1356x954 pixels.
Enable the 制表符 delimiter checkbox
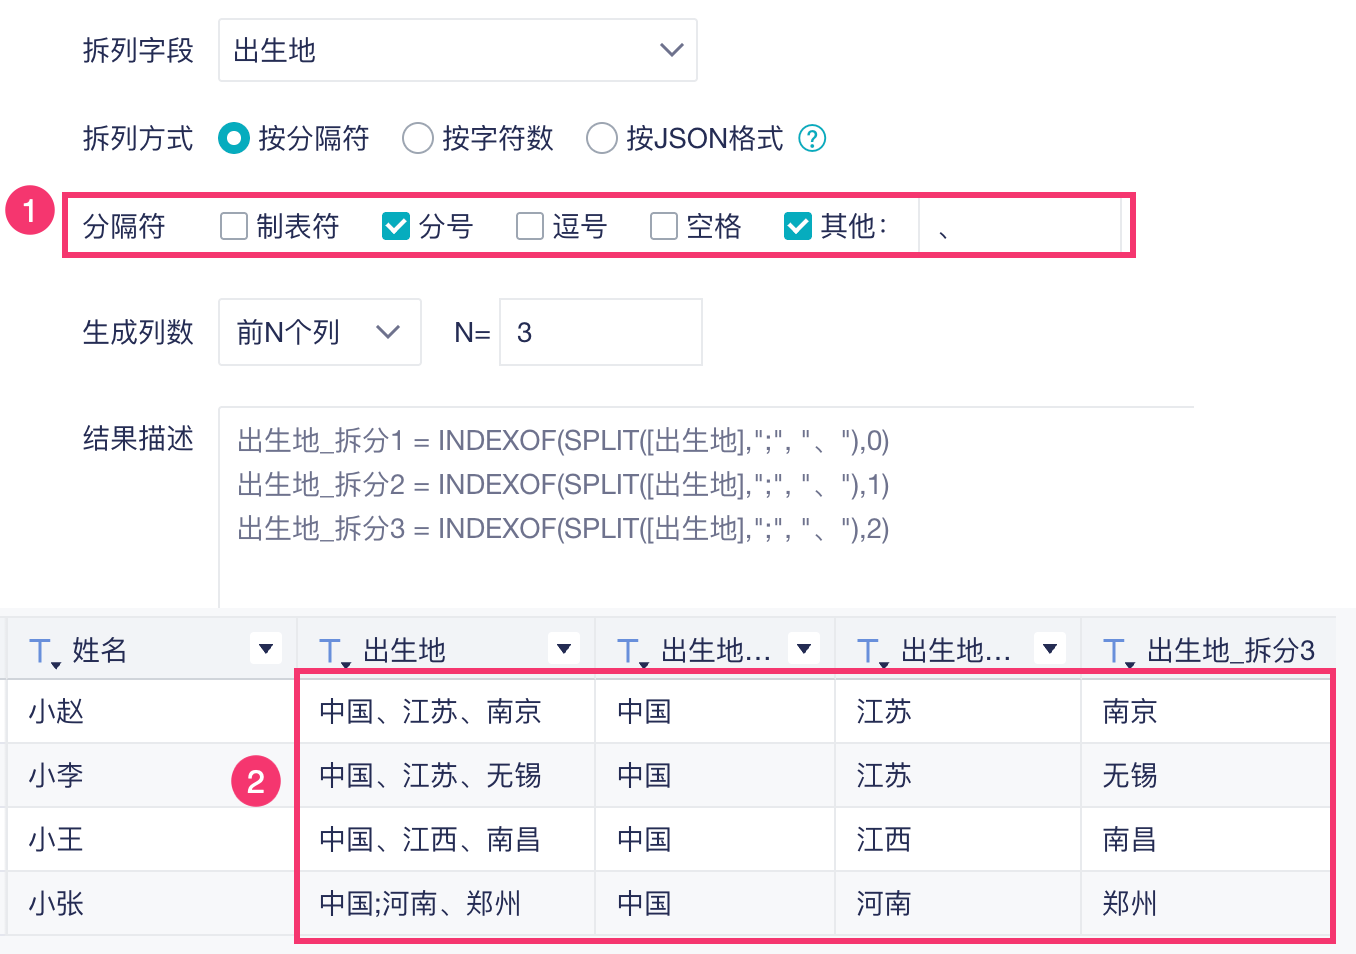(234, 226)
